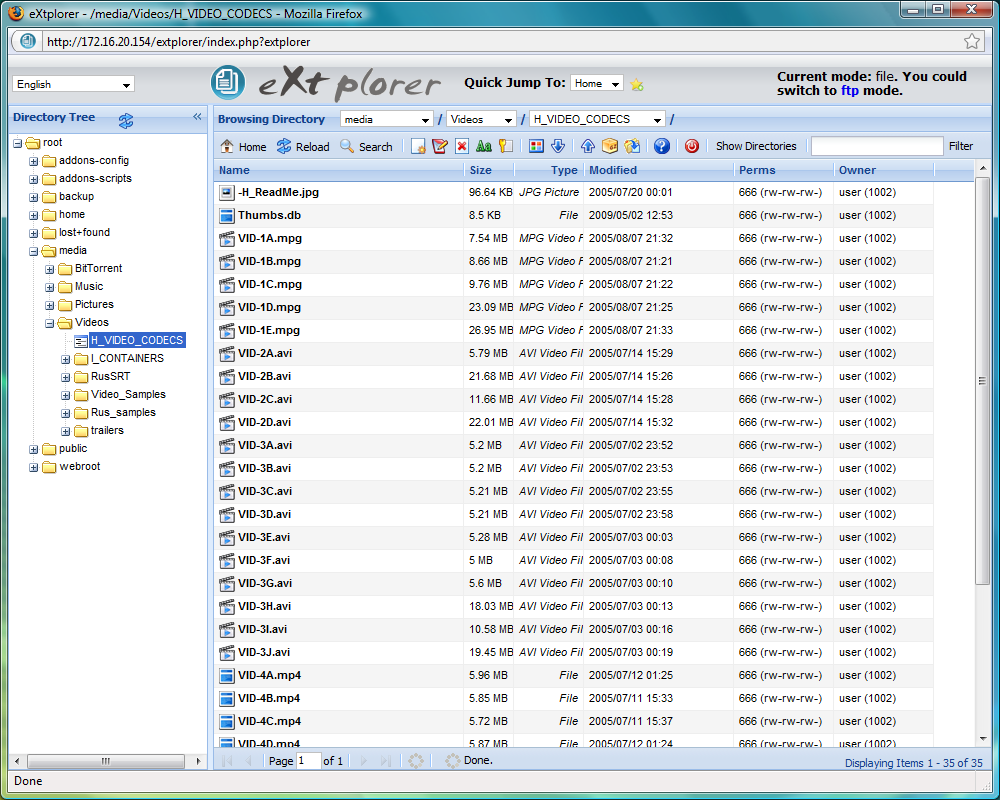Open the media path dropdown
Viewport: 1000px width, 800px height.
386,119
